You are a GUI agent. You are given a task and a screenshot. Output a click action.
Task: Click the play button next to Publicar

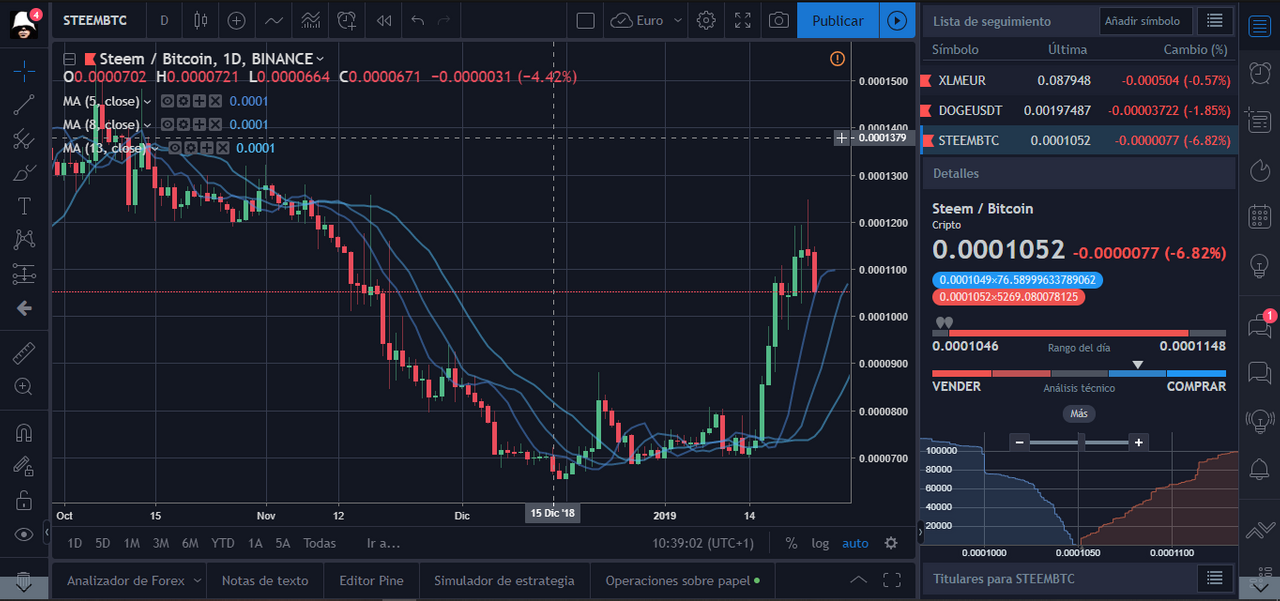[x=897, y=20]
